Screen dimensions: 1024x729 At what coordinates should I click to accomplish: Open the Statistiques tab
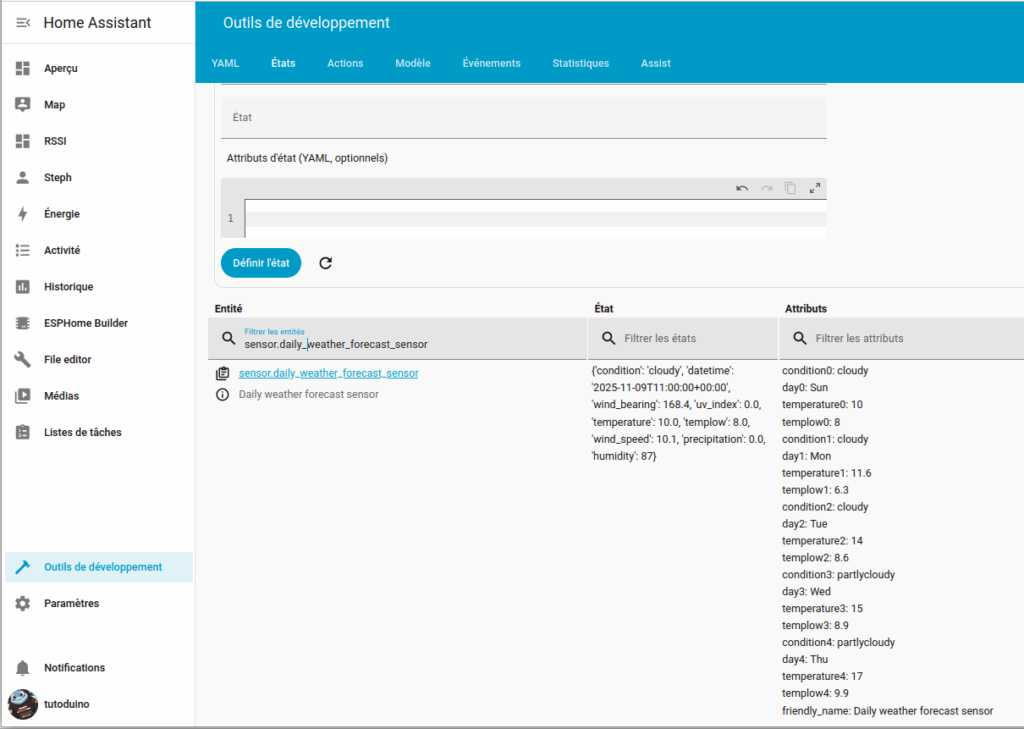pos(580,63)
